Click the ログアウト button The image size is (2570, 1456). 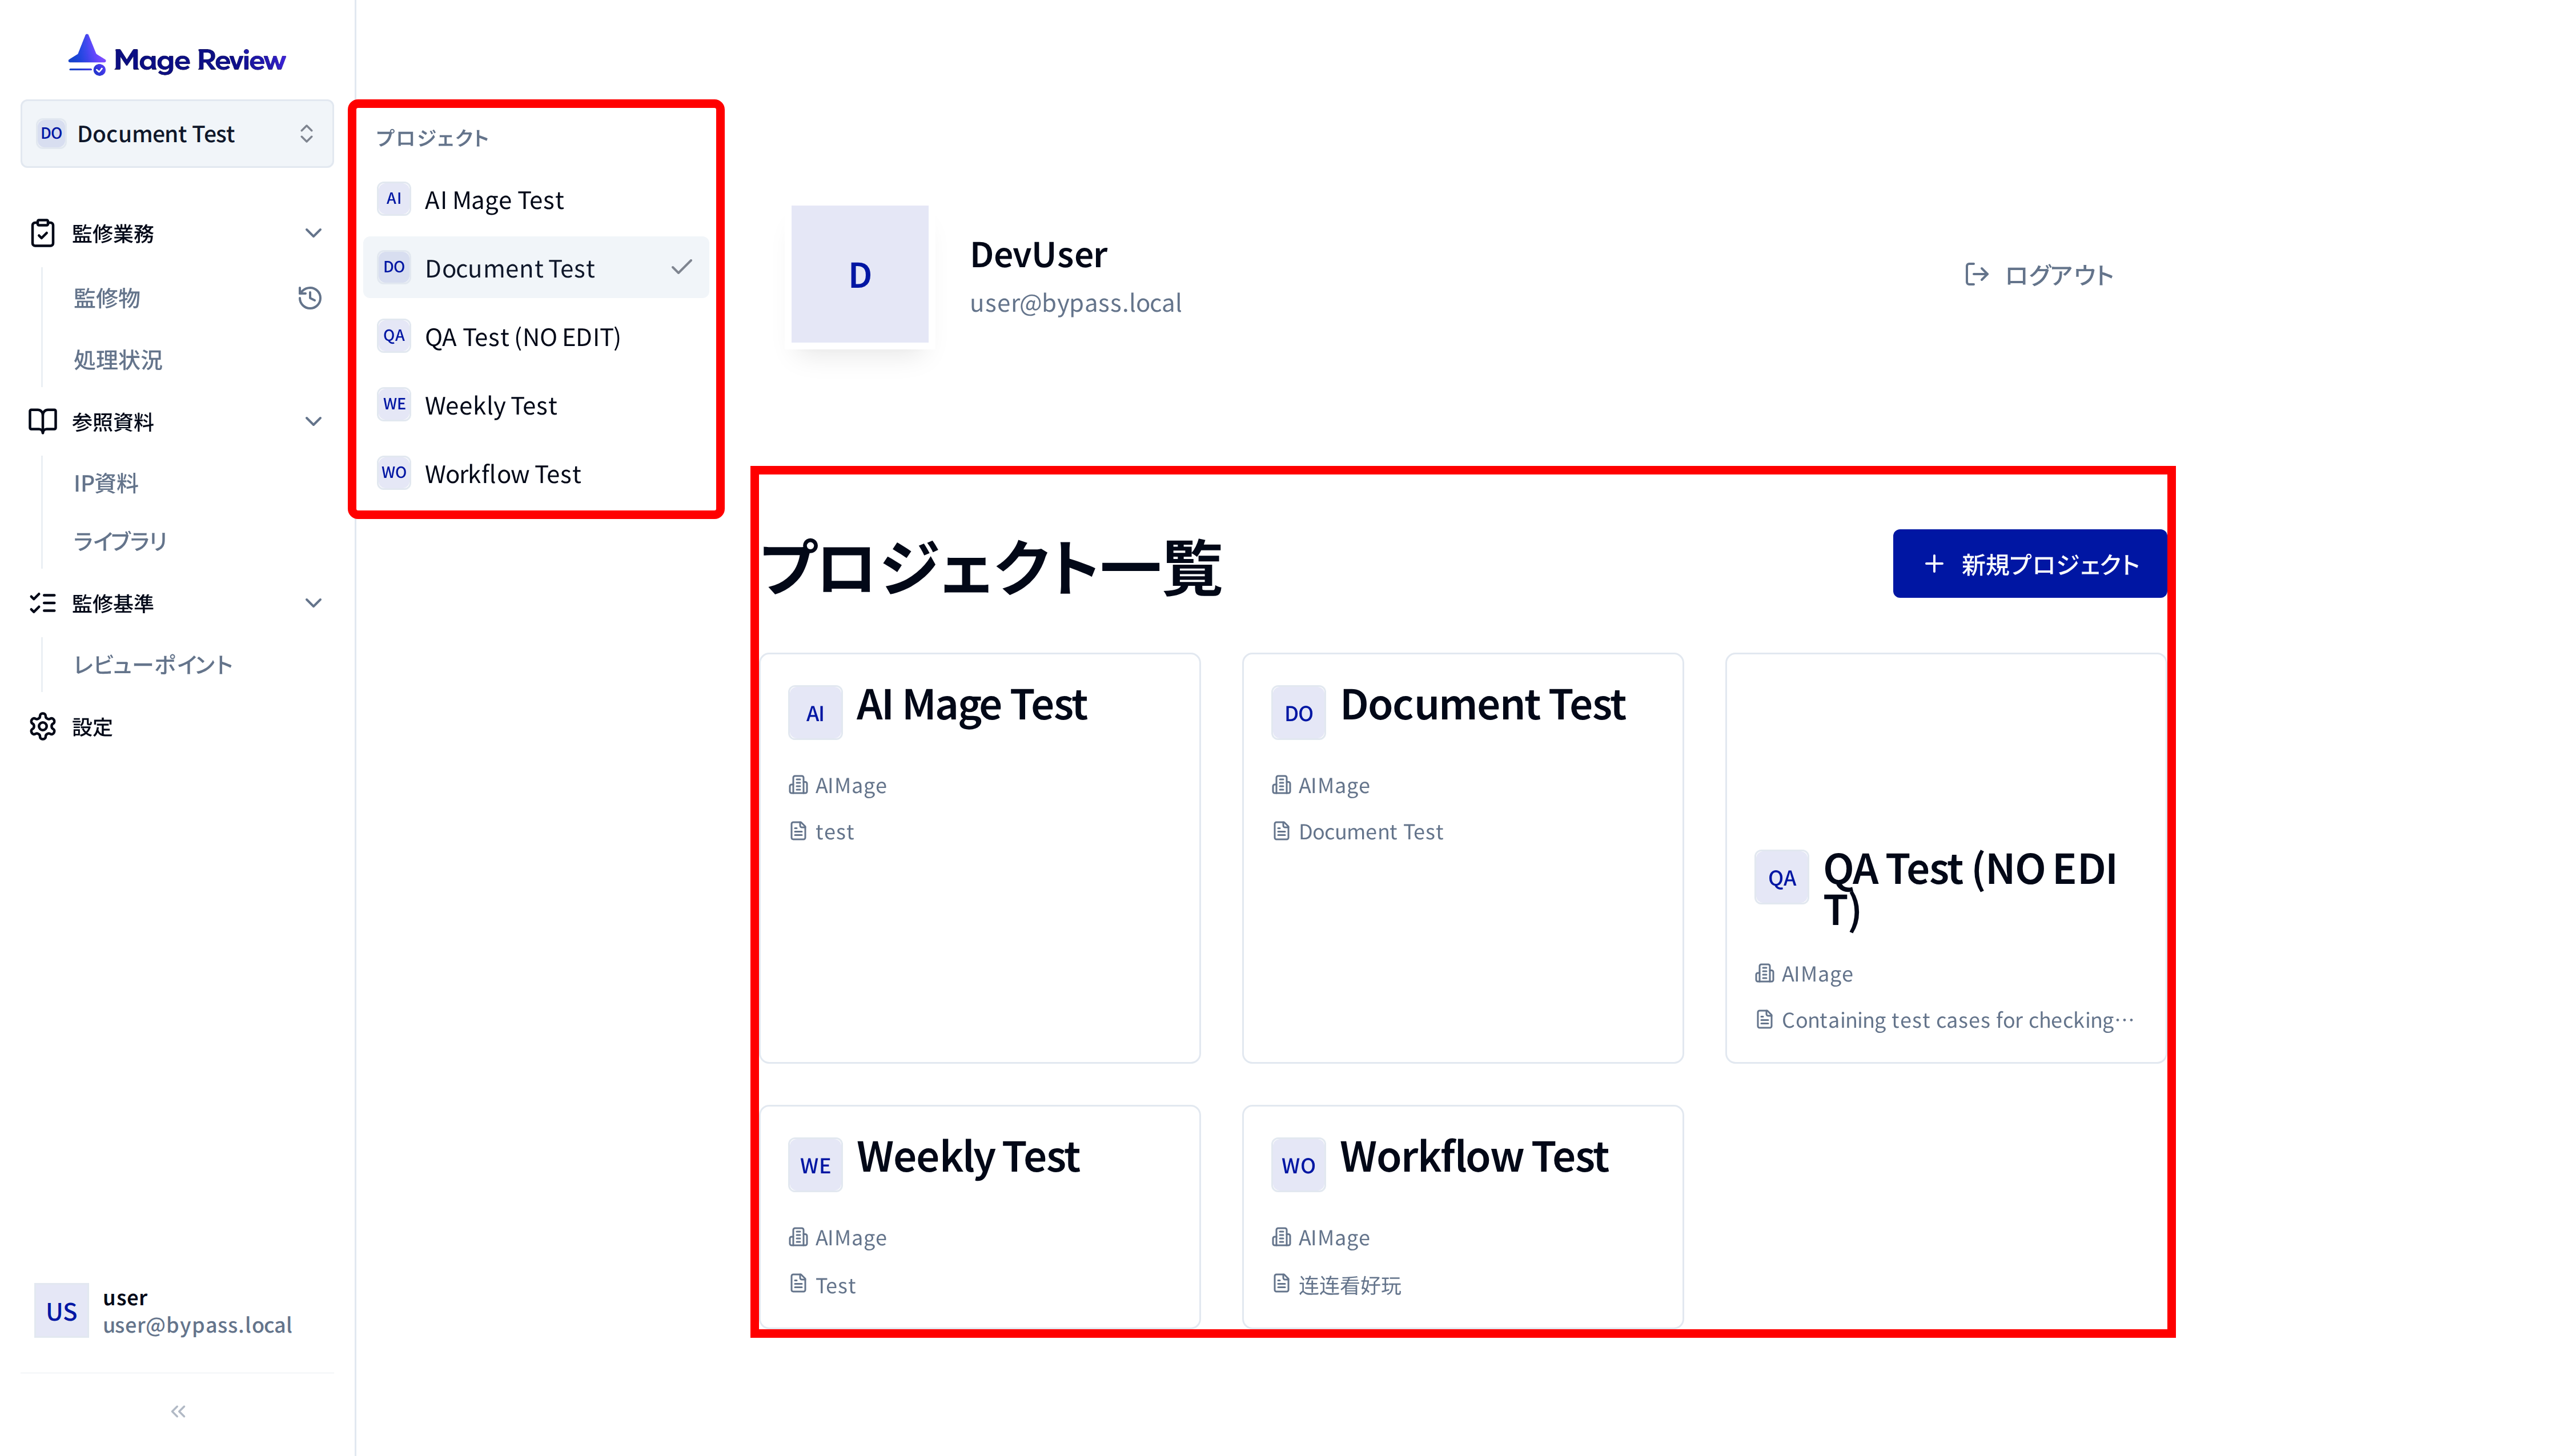click(2038, 274)
